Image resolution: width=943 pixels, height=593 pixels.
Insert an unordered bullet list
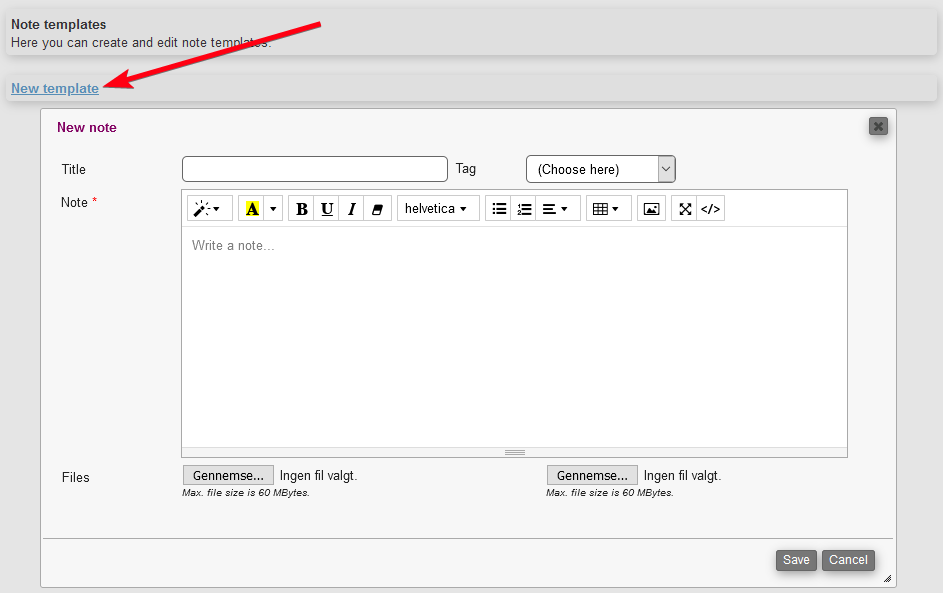tap(499, 209)
